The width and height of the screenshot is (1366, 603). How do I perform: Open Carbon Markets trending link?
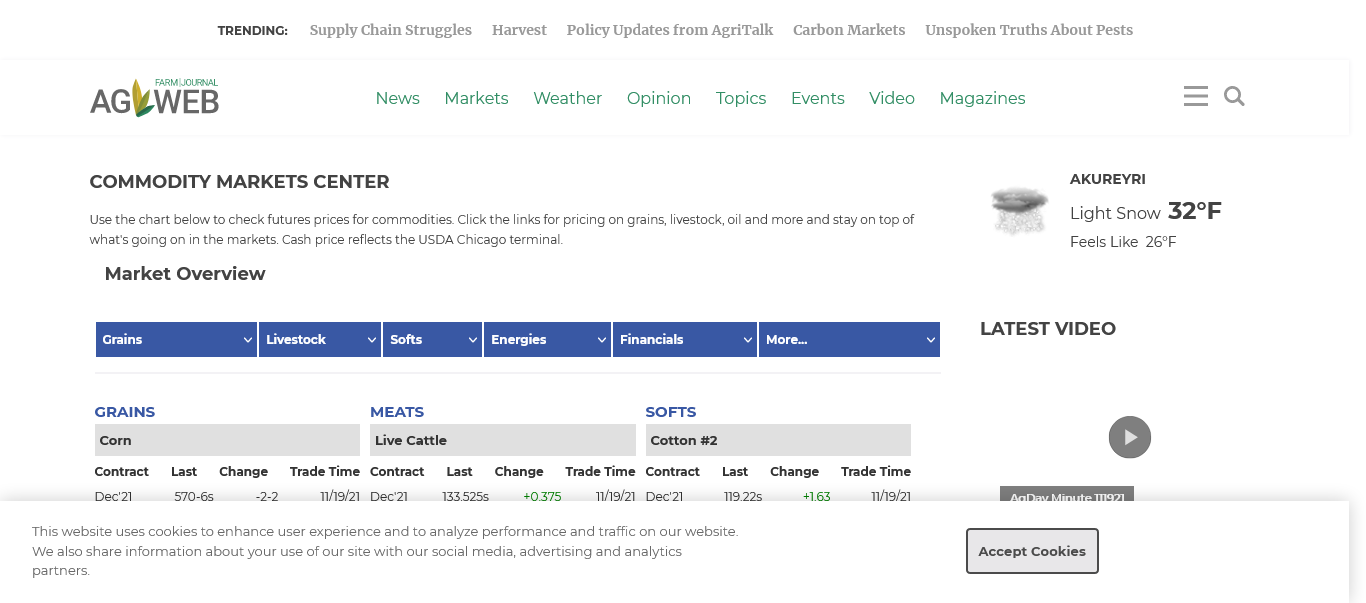(x=849, y=30)
